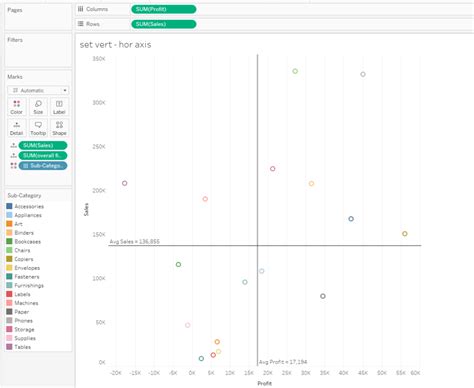This screenshot has width=474, height=388.
Task: Select Accessories color in legend
Action: (x=25, y=206)
